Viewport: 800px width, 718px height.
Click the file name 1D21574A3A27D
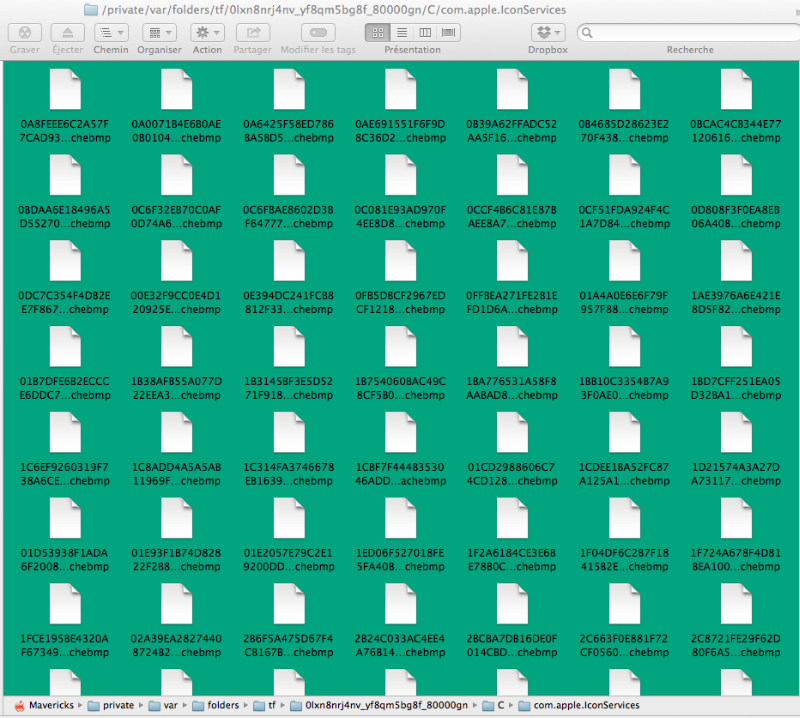(x=736, y=474)
